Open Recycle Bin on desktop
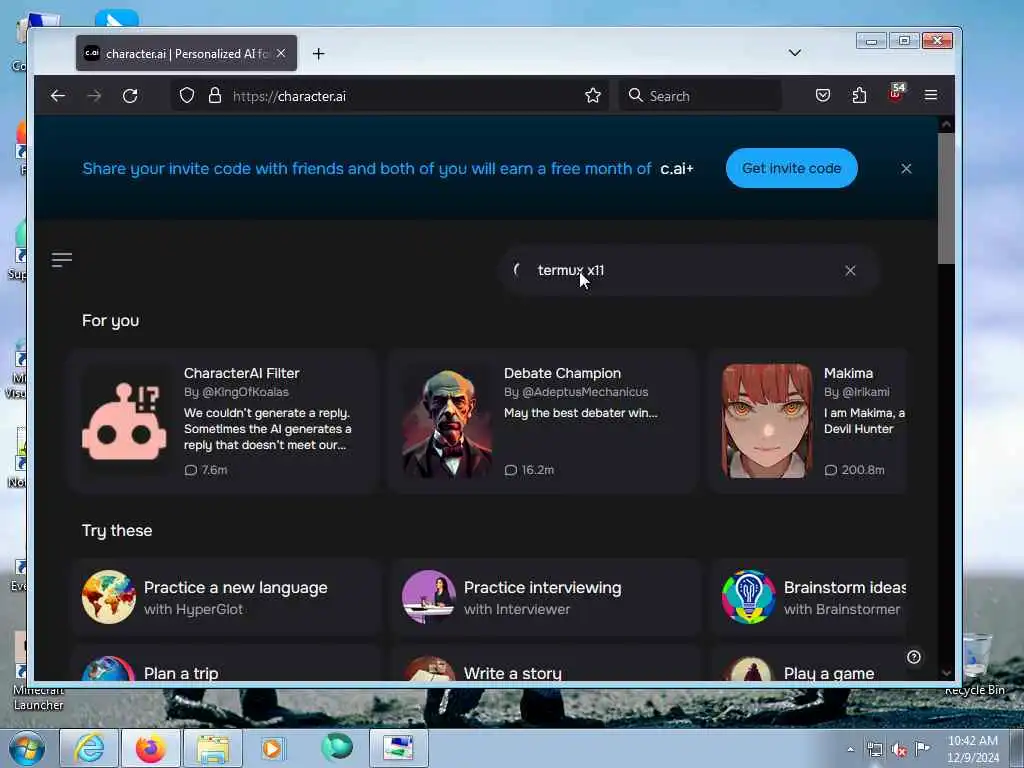This screenshot has height=768, width=1024. pos(975,664)
